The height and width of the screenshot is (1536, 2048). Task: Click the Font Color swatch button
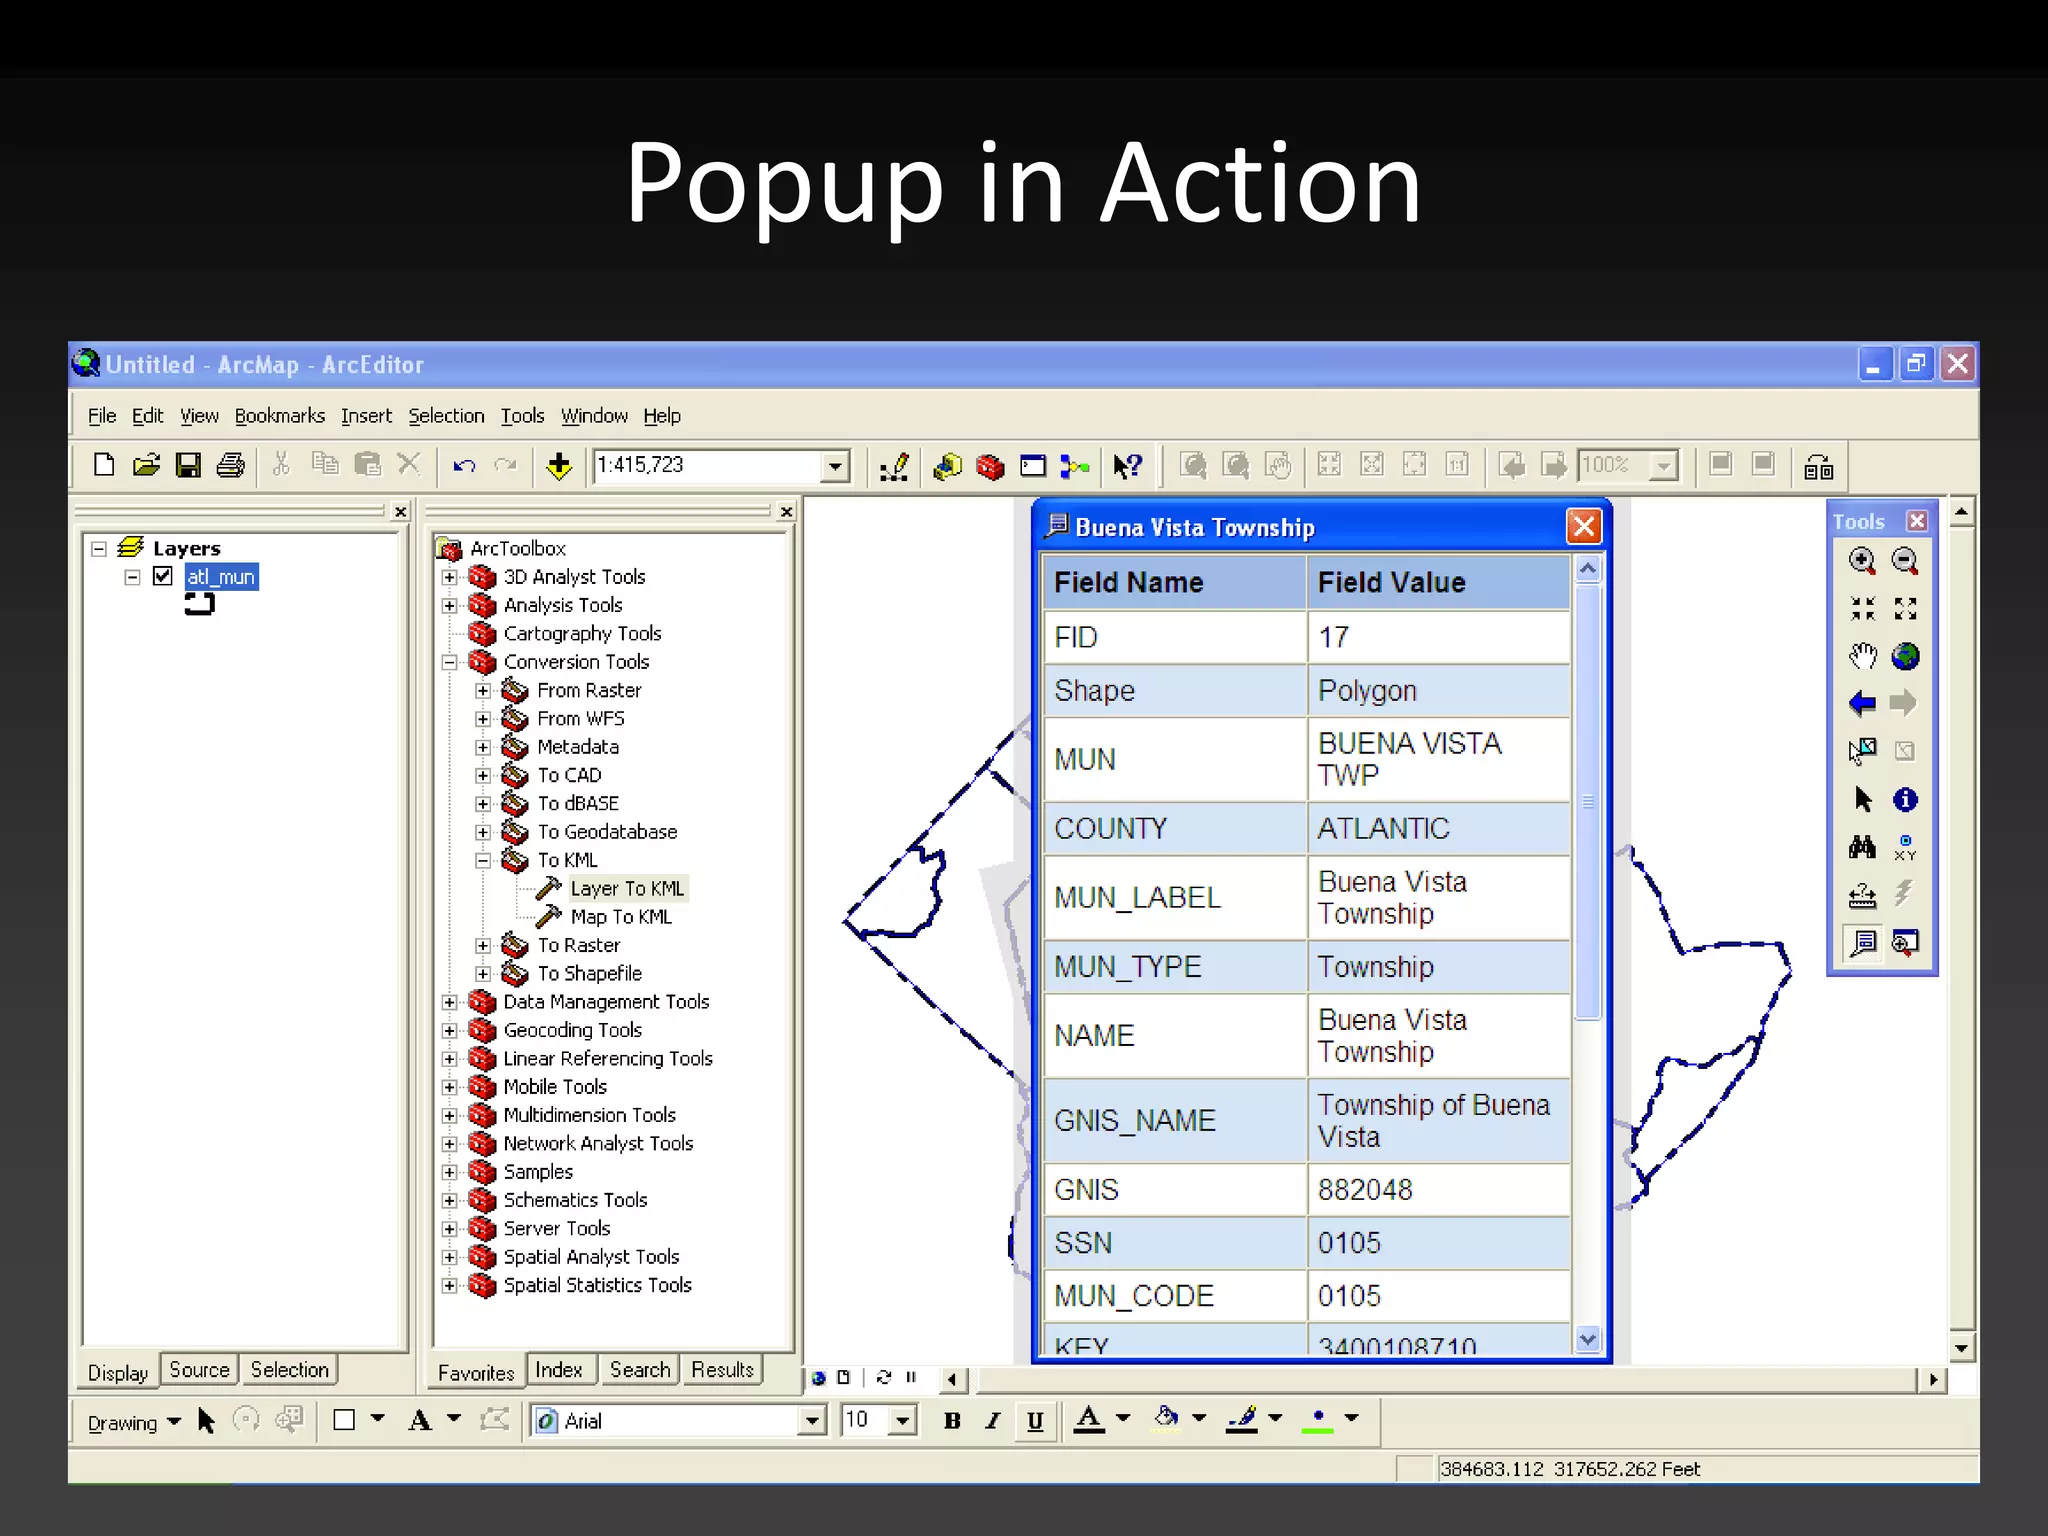tap(1089, 1420)
